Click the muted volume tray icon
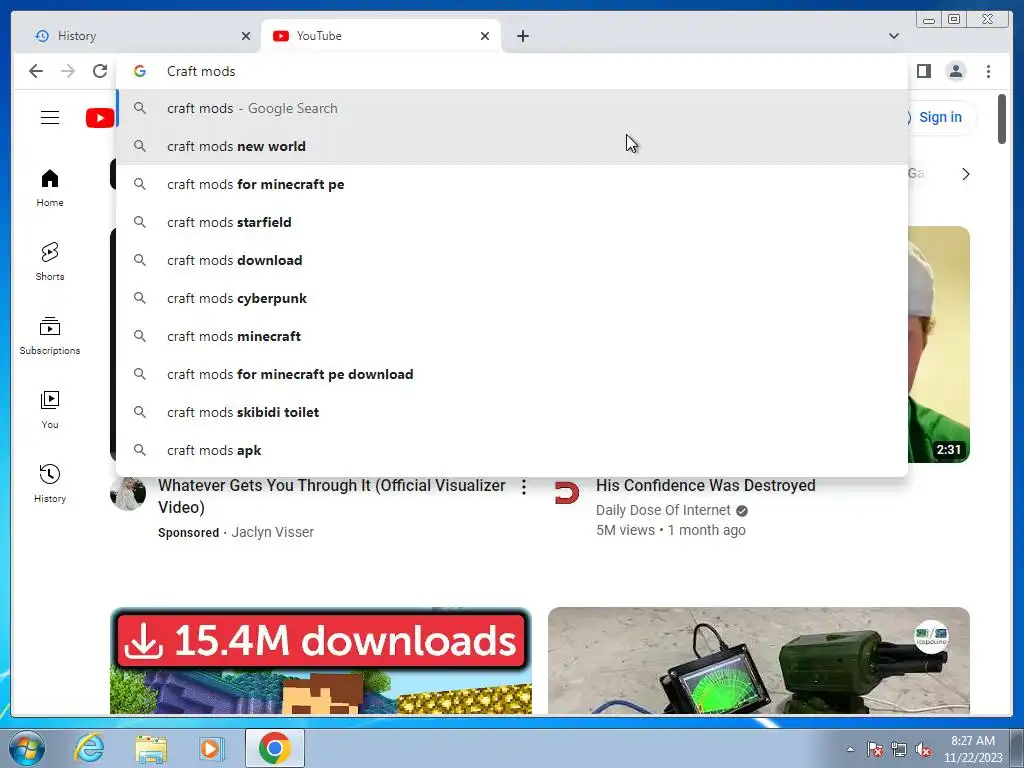The image size is (1024, 768). (923, 750)
